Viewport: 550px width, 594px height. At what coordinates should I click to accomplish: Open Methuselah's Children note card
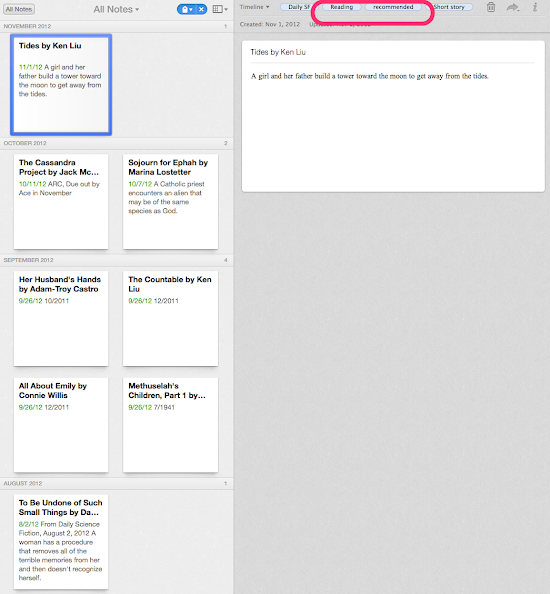170,425
